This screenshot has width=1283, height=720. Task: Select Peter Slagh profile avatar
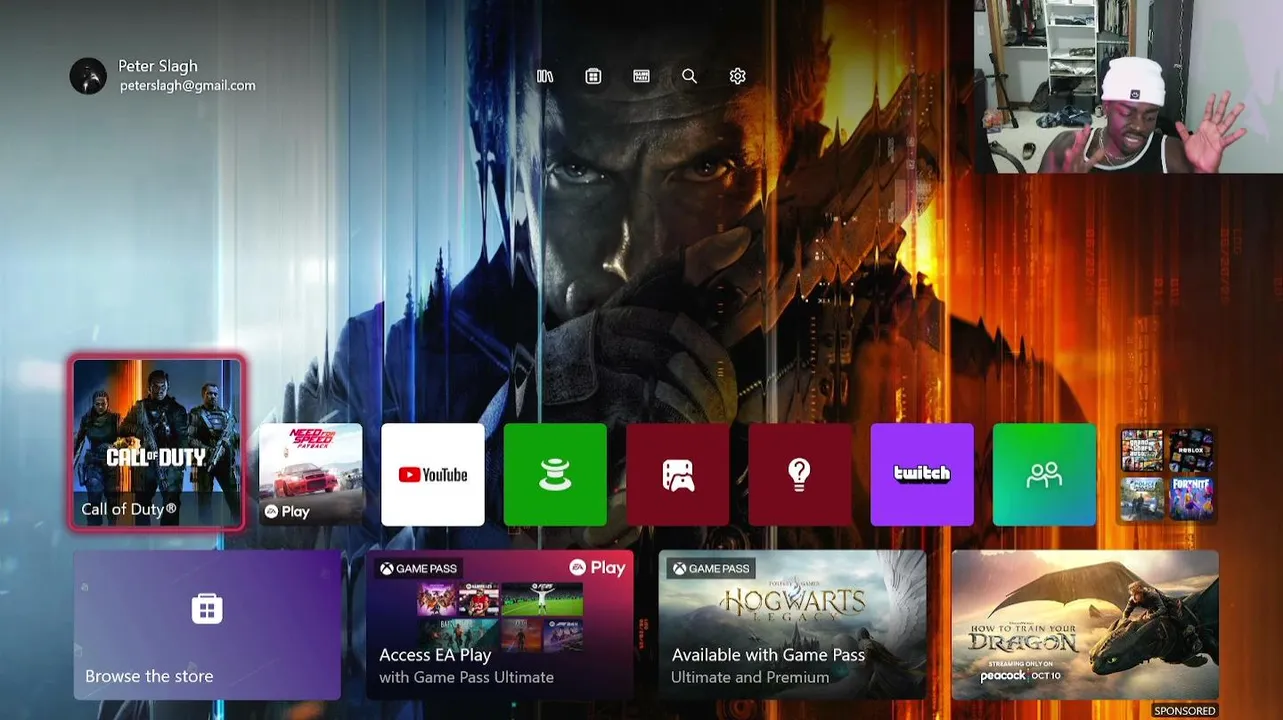pyautogui.click(x=88, y=76)
